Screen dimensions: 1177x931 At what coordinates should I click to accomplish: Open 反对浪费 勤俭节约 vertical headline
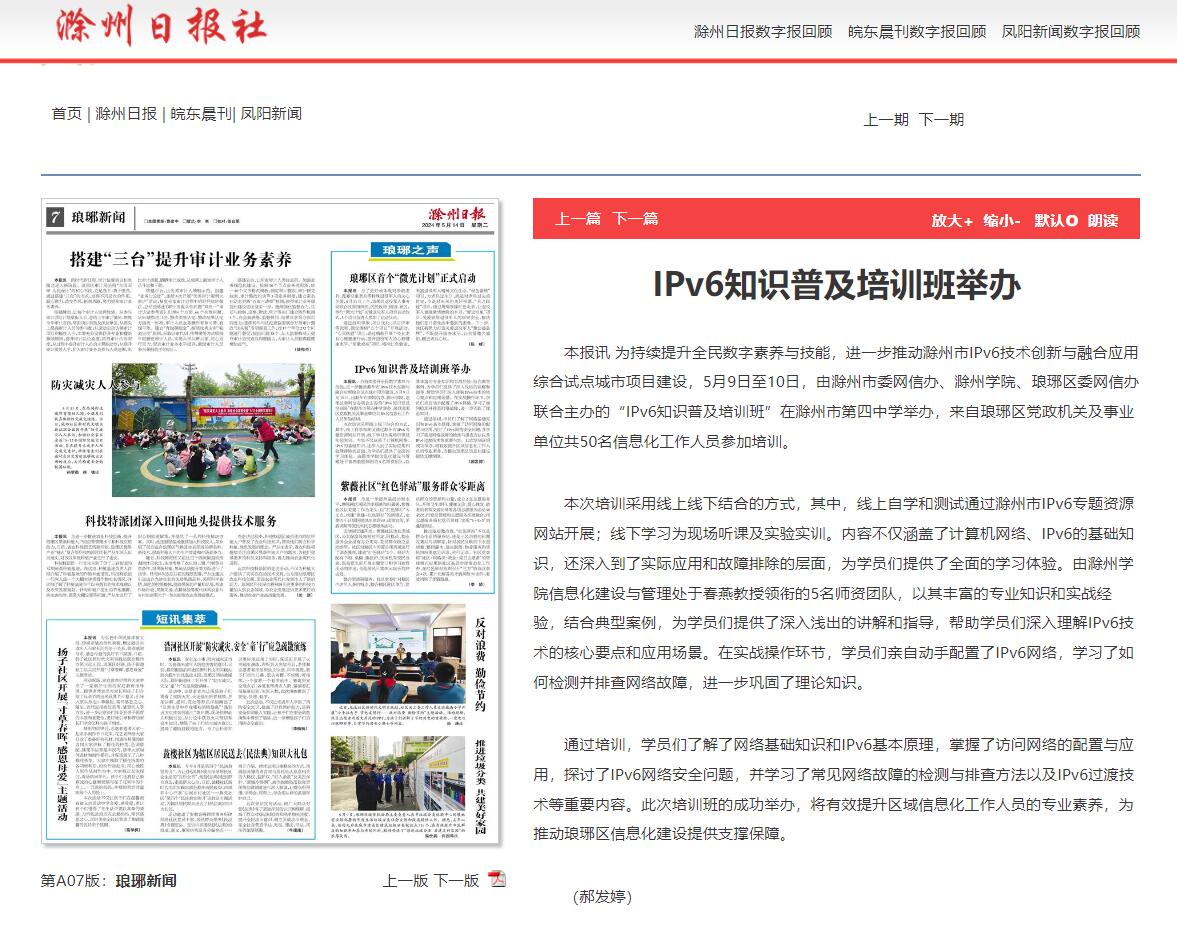(x=480, y=664)
